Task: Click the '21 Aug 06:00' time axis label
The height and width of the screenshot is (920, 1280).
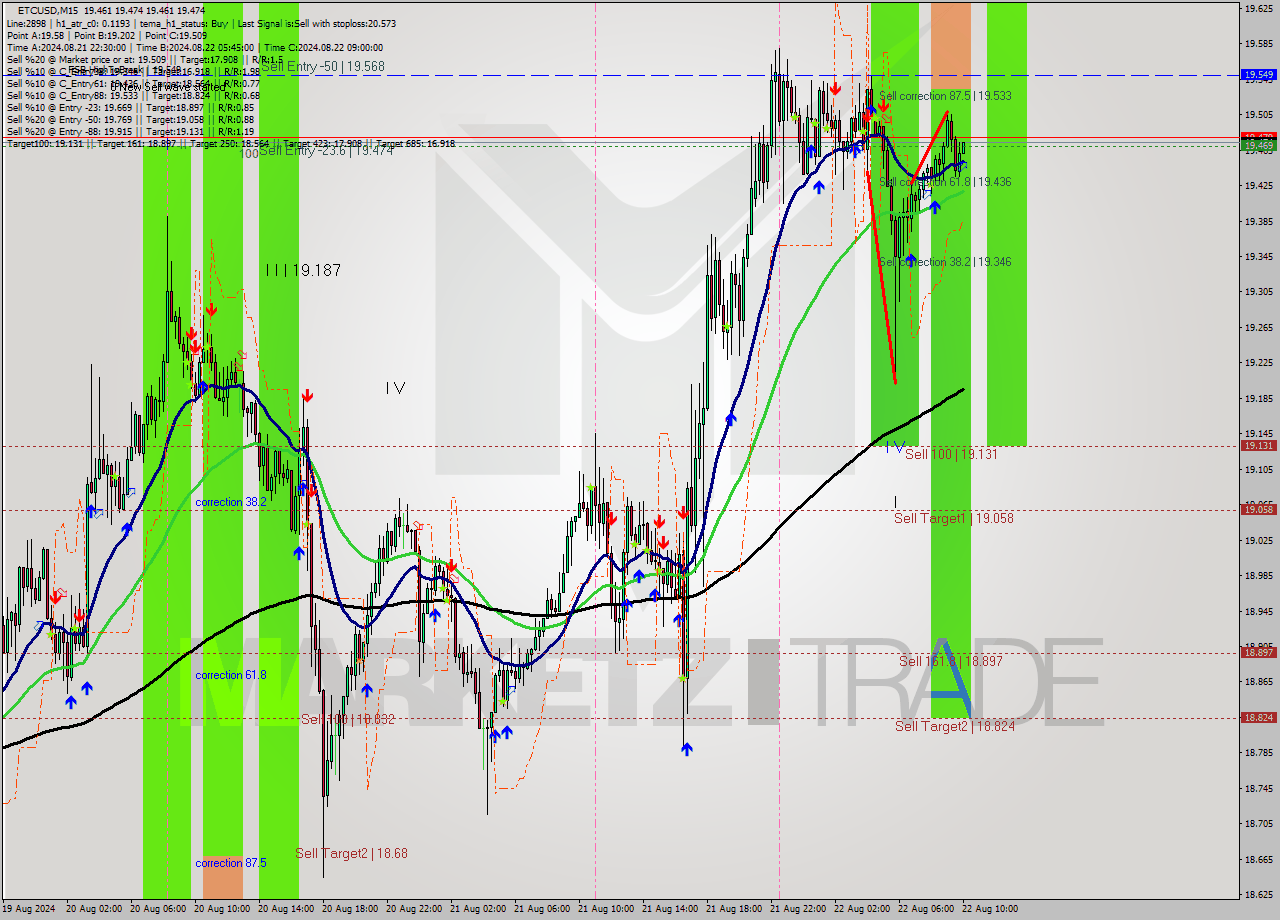Action: [542, 909]
